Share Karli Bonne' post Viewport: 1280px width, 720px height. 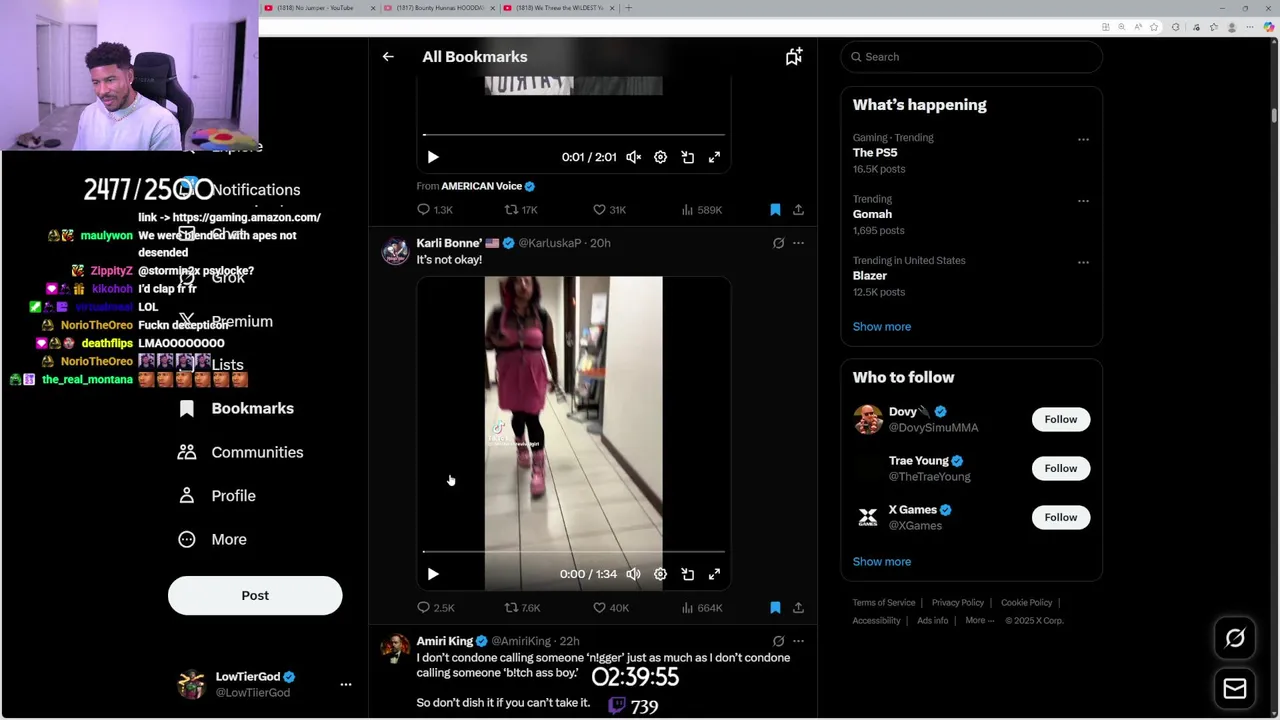798,608
